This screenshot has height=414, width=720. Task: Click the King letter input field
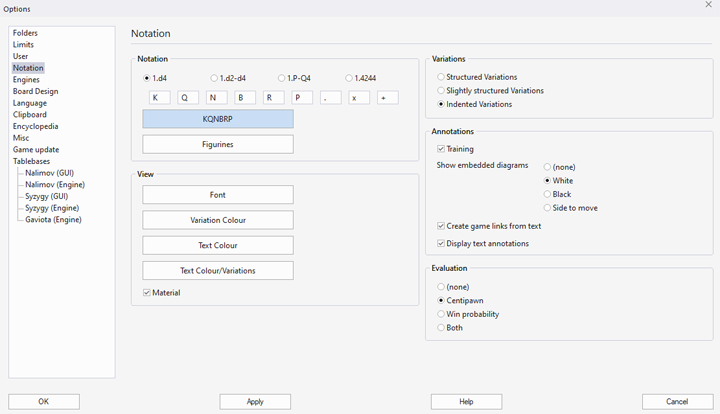160,98
